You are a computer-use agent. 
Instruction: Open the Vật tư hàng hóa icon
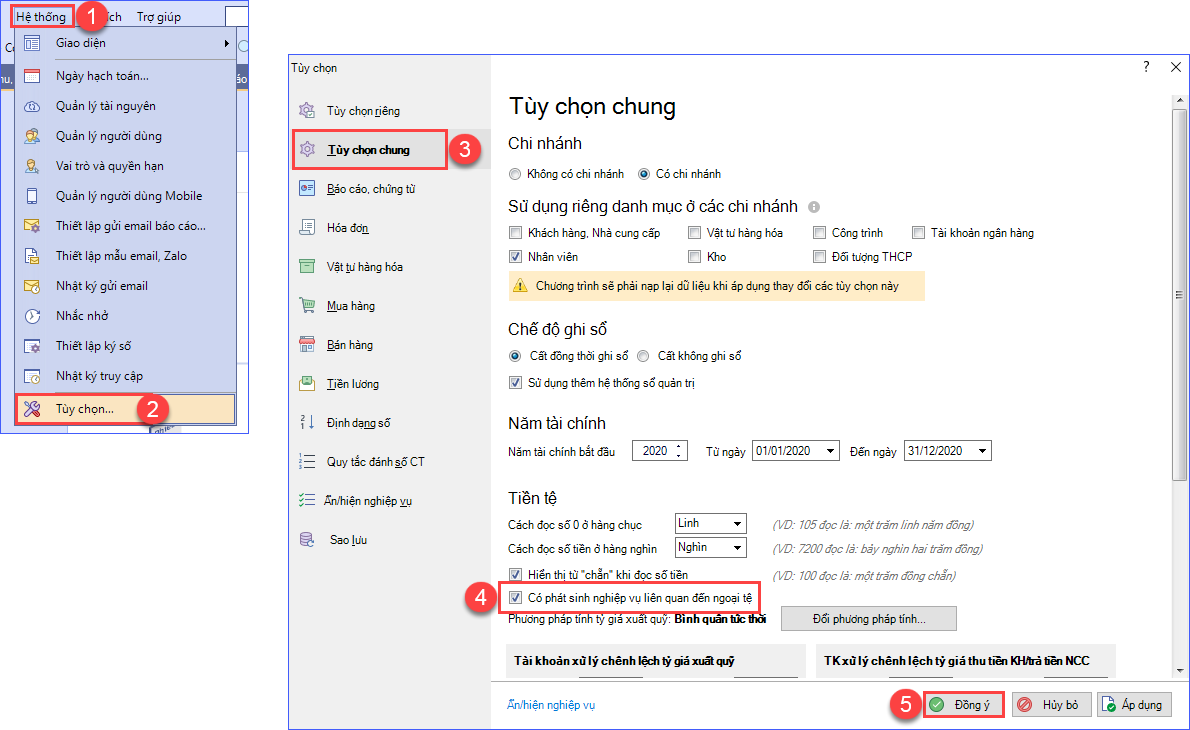pyautogui.click(x=308, y=267)
